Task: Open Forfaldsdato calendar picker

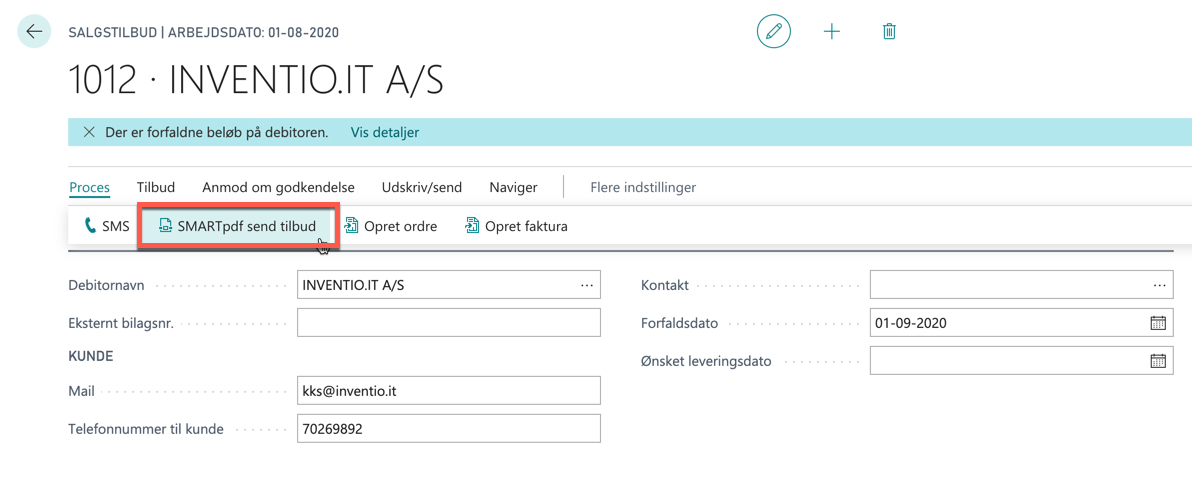Action: pos(1158,322)
